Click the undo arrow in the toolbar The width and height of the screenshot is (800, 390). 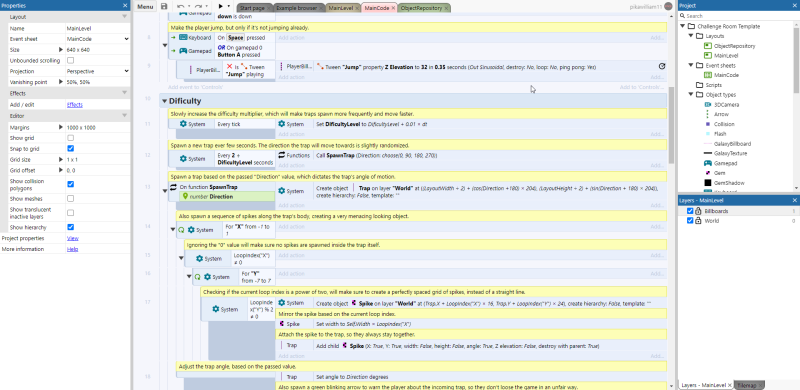click(x=181, y=7)
